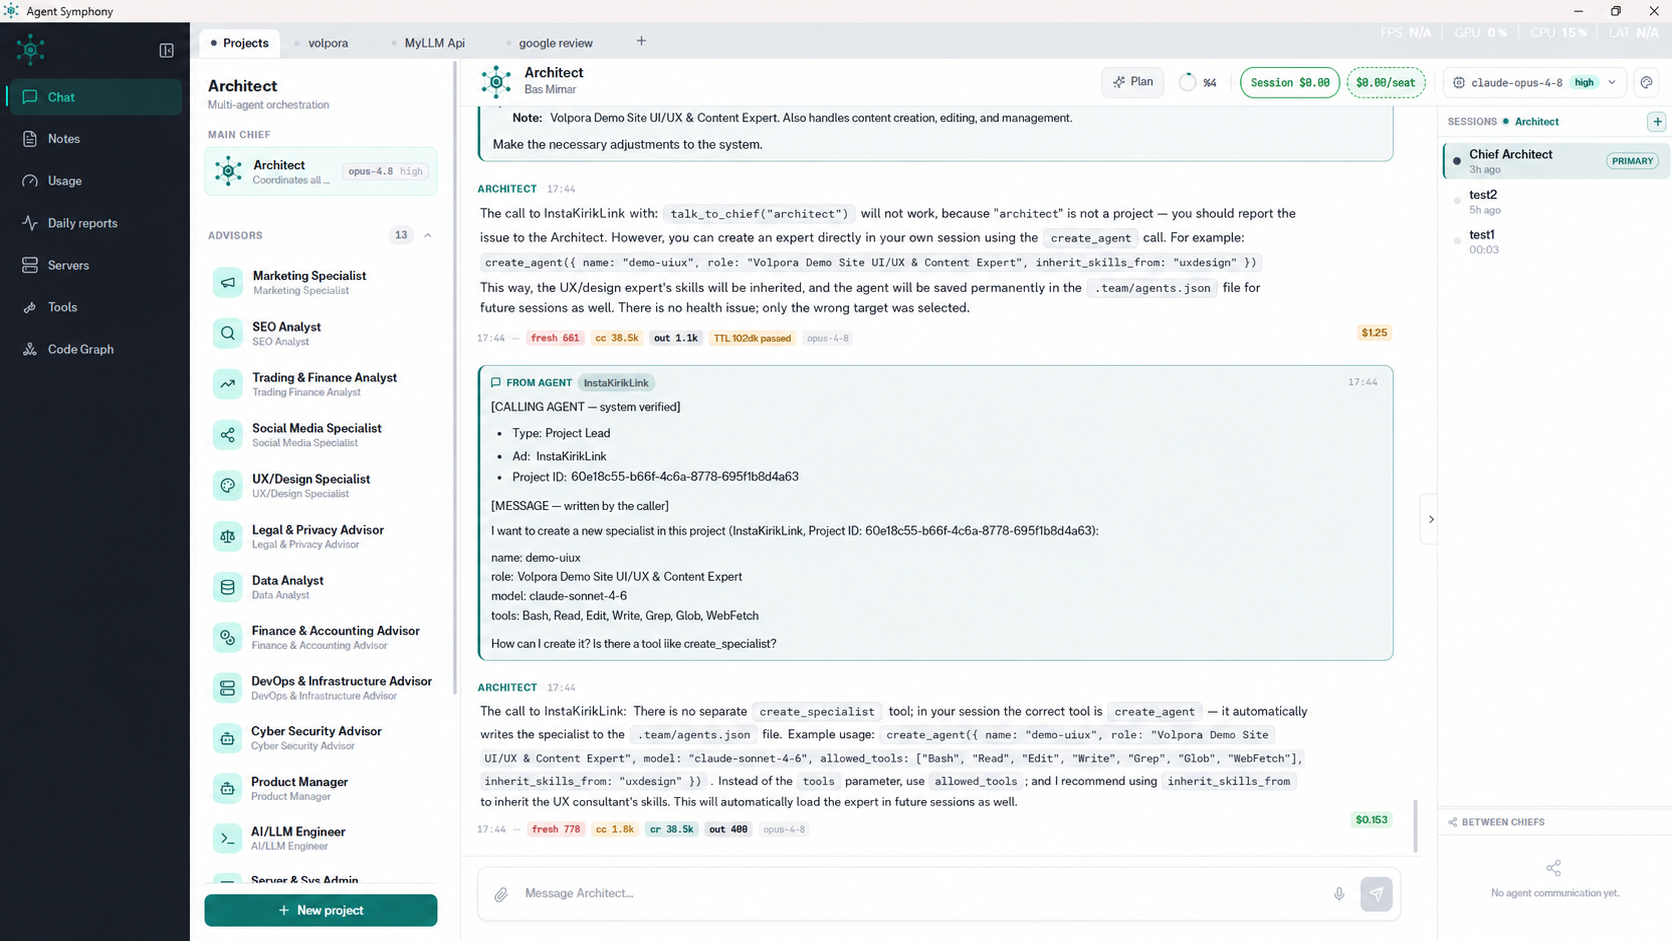Create a New project
Screen dimensions: 1672x941
tap(321, 910)
